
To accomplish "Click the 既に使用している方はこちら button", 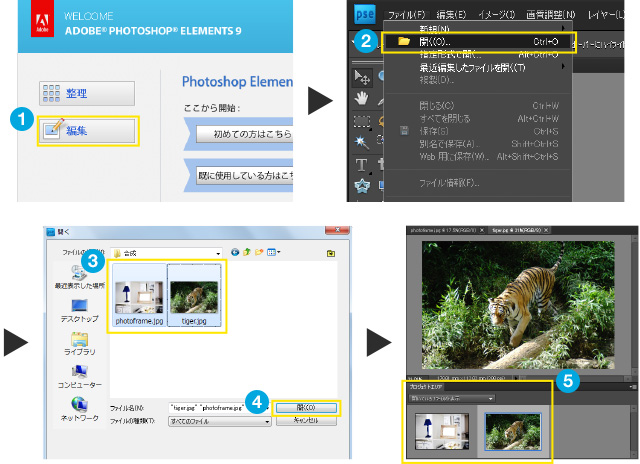I will pos(244,175).
